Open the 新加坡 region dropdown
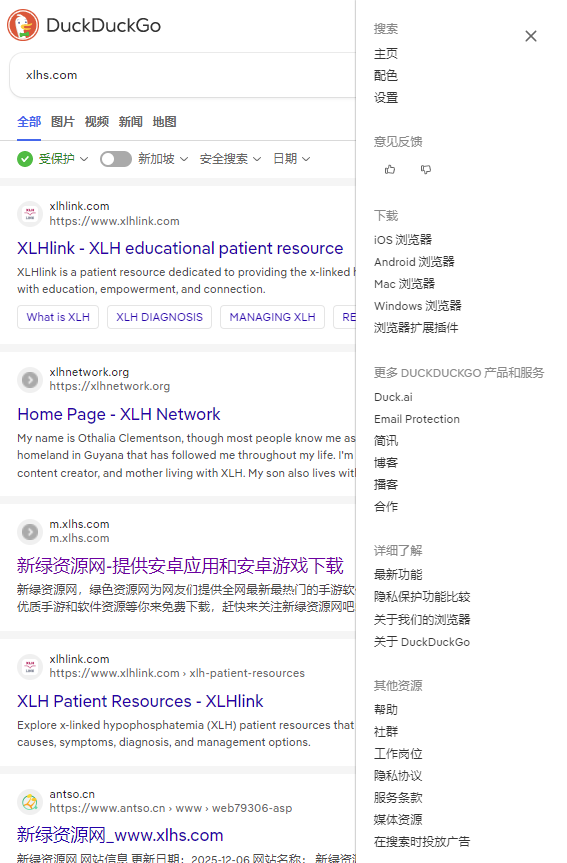The width and height of the screenshot is (567, 863). 163,159
